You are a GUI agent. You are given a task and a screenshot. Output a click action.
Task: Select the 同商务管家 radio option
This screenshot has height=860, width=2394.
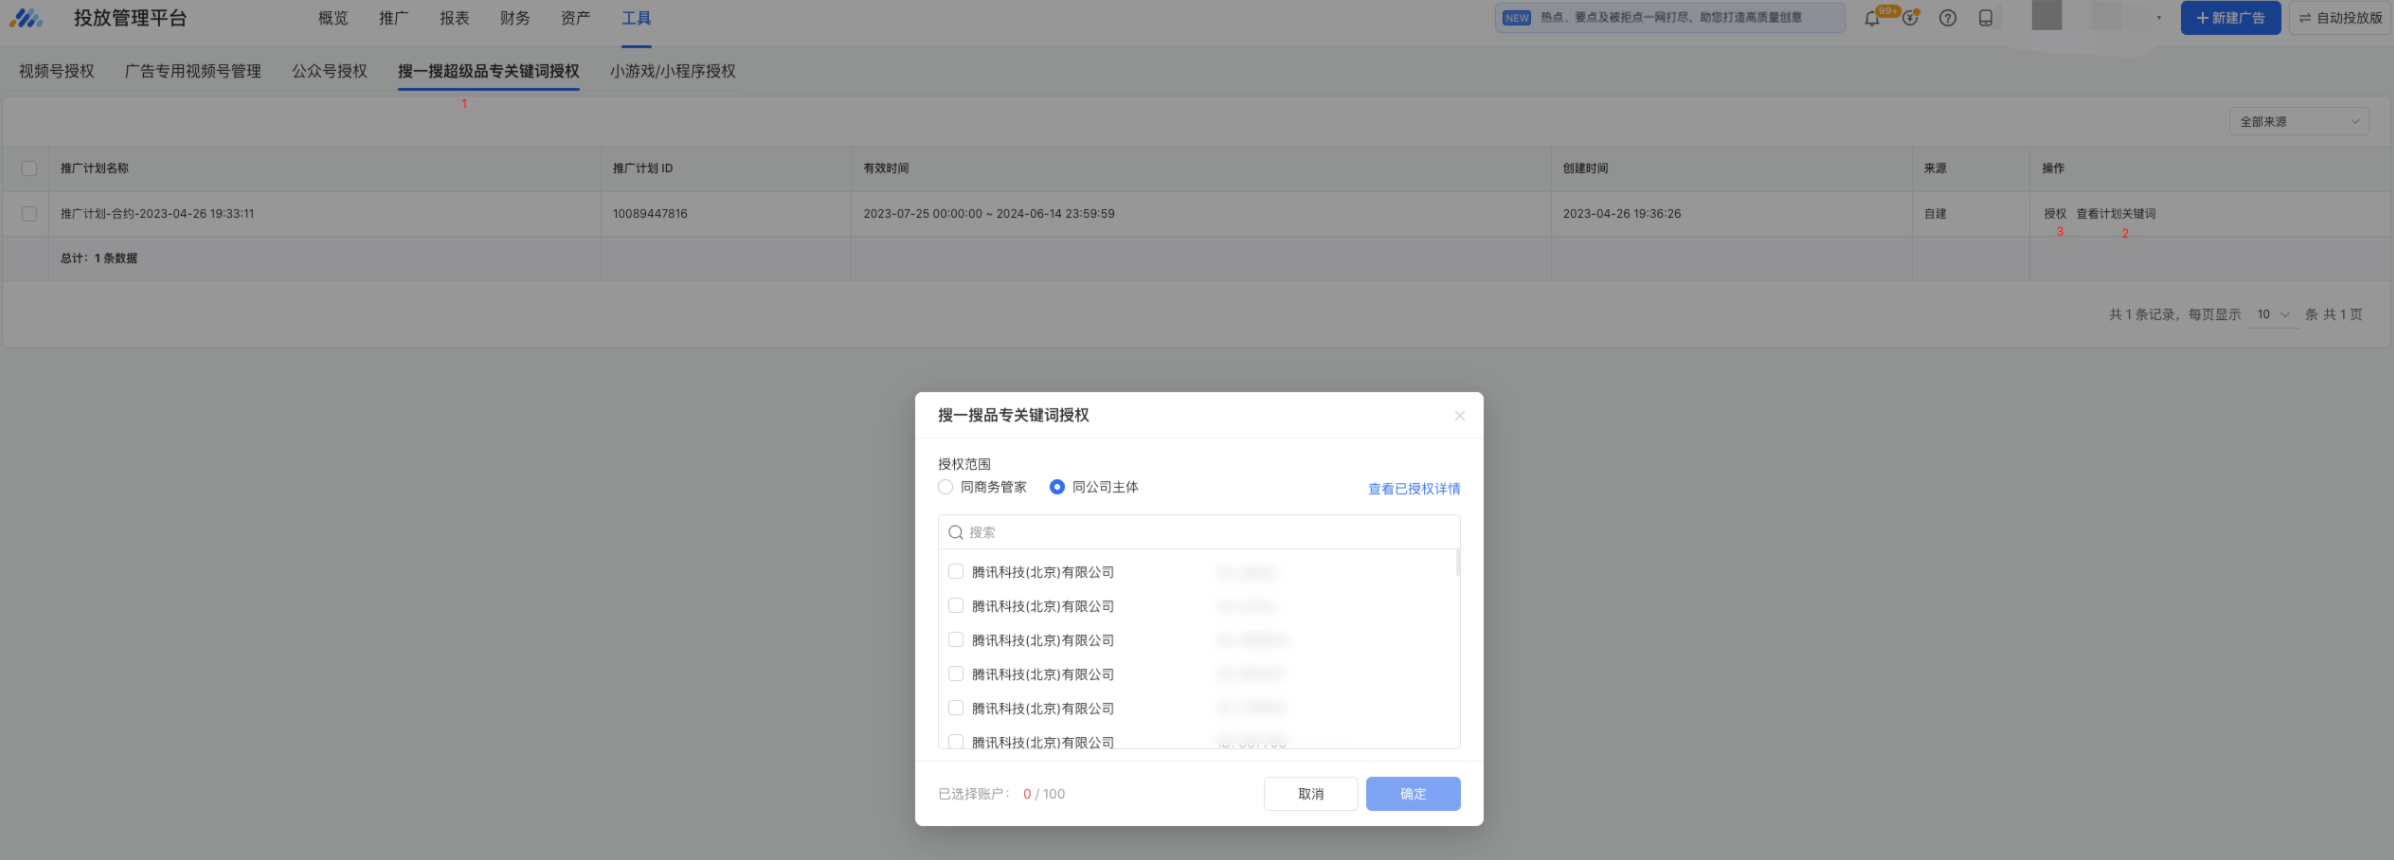click(946, 487)
